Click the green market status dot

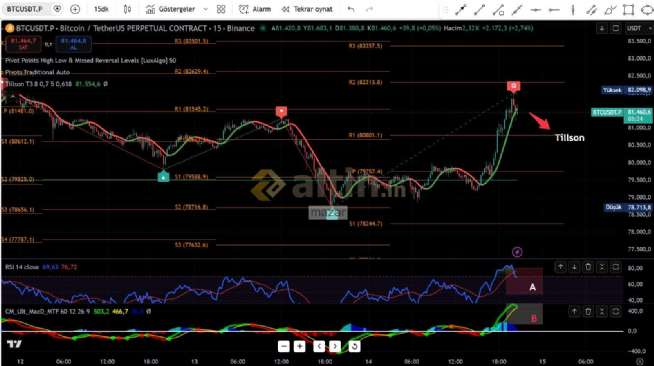(263, 28)
